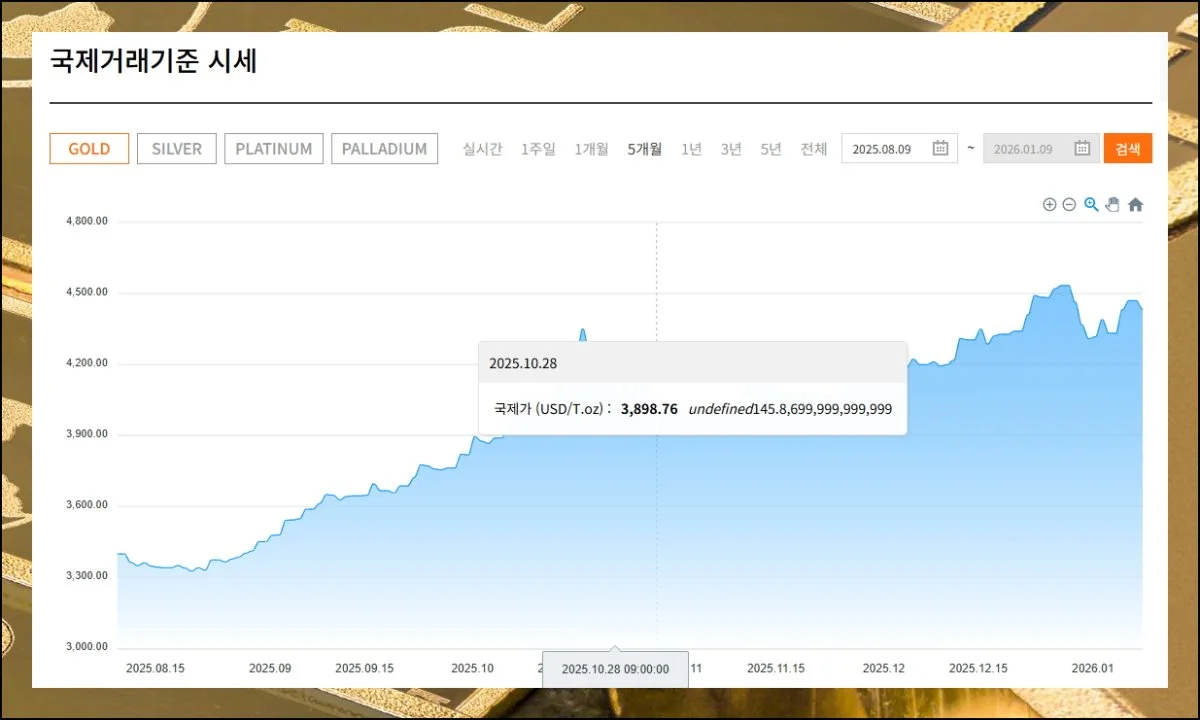Viewport: 1200px width, 720px height.
Task: Open the start date calendar icon
Action: pyautogui.click(x=940, y=149)
